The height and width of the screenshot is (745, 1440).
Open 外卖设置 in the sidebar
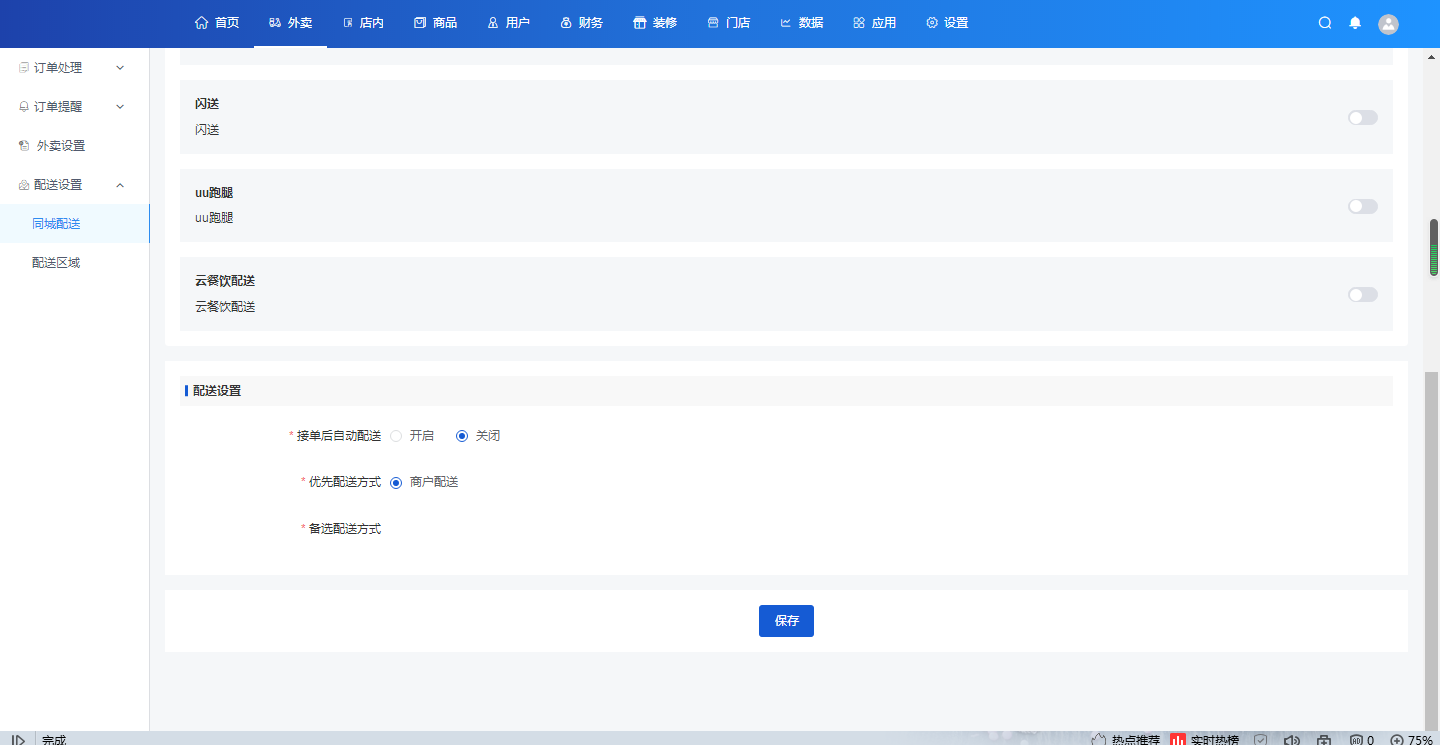(x=74, y=146)
